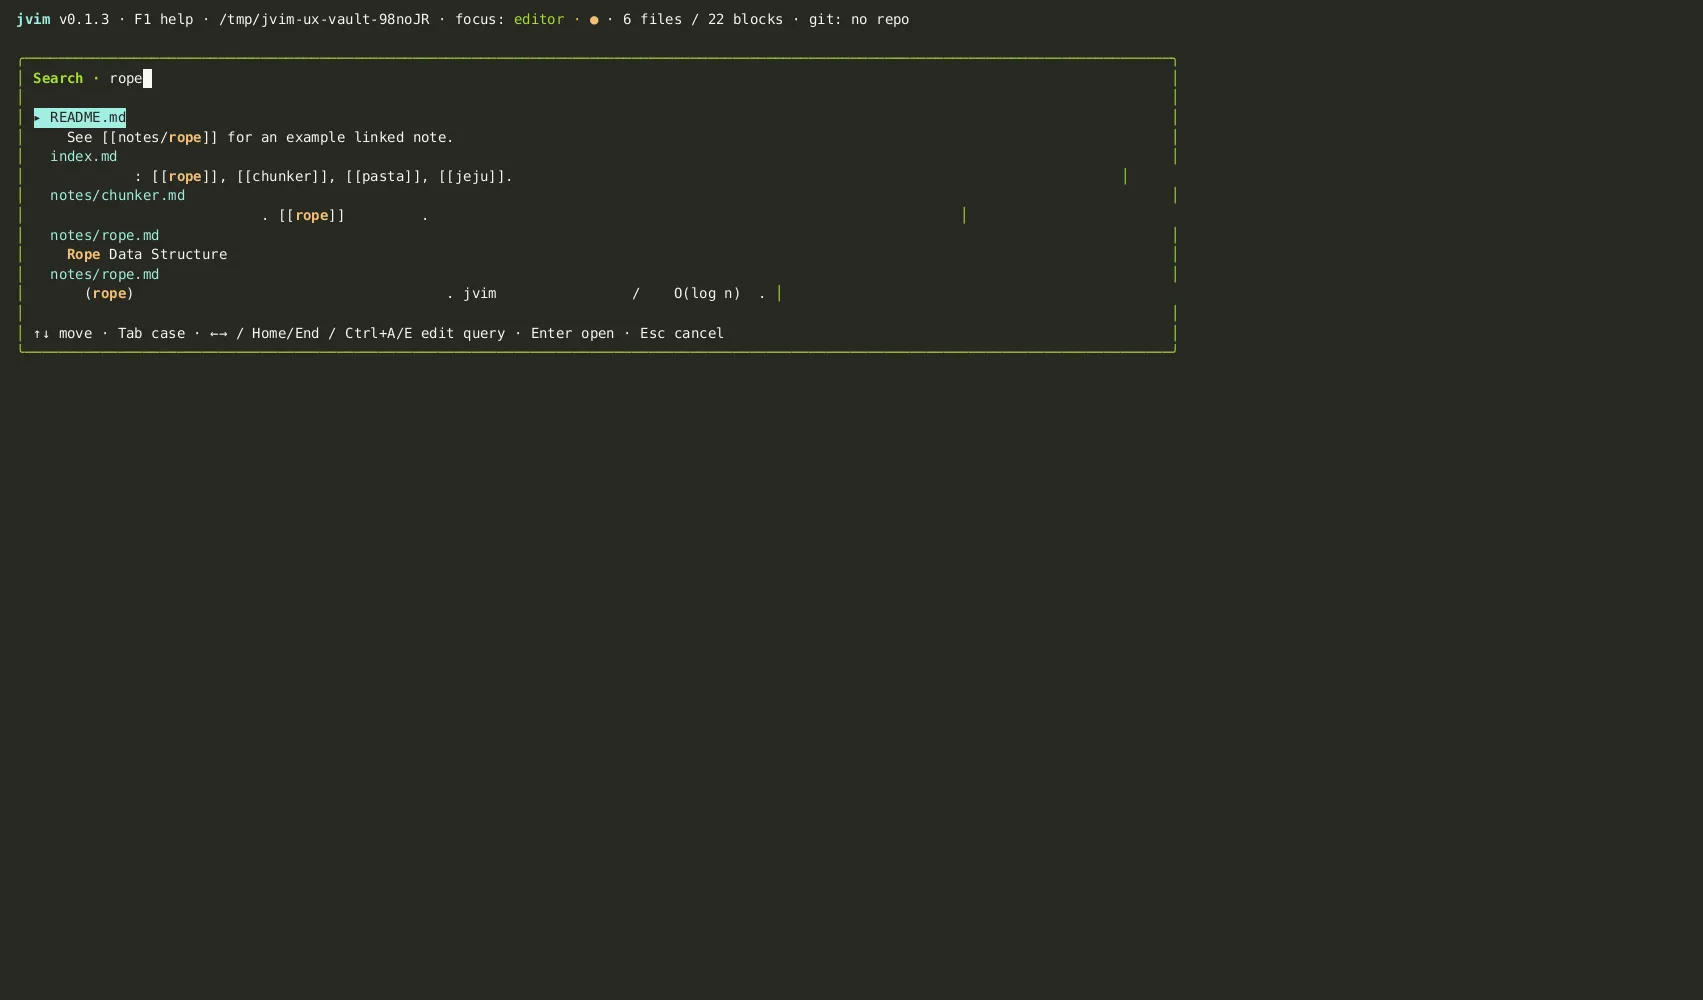
Task: Select the notes/chunker.md result
Action: tap(118, 195)
